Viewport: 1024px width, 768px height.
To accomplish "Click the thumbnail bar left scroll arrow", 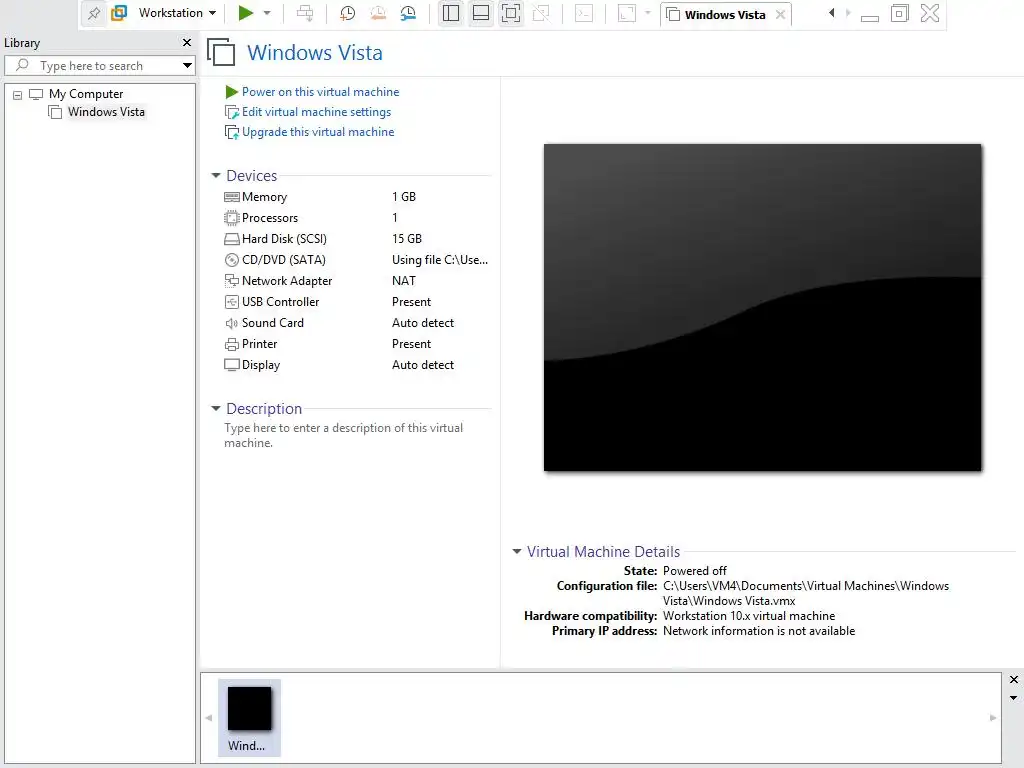I will coord(209,718).
